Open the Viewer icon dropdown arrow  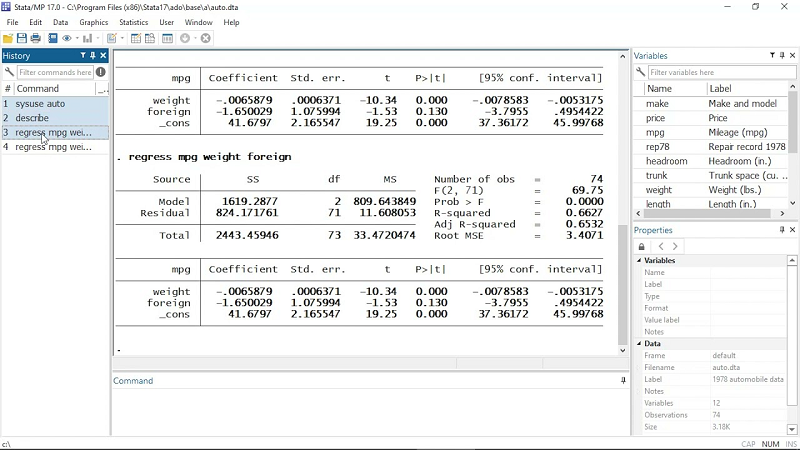[x=78, y=38]
